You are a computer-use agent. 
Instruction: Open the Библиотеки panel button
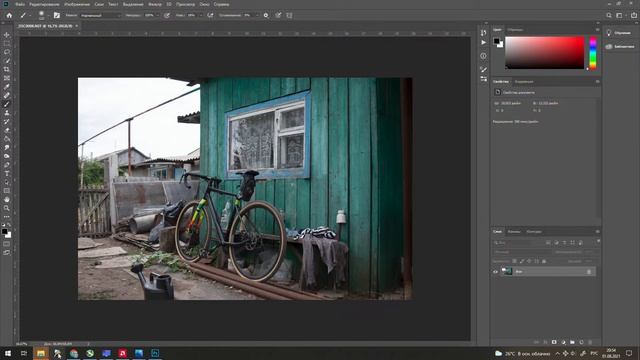(x=620, y=47)
